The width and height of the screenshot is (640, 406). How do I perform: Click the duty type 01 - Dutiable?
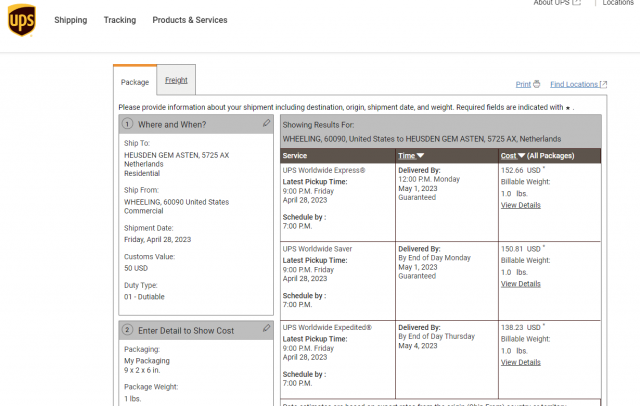point(144,297)
